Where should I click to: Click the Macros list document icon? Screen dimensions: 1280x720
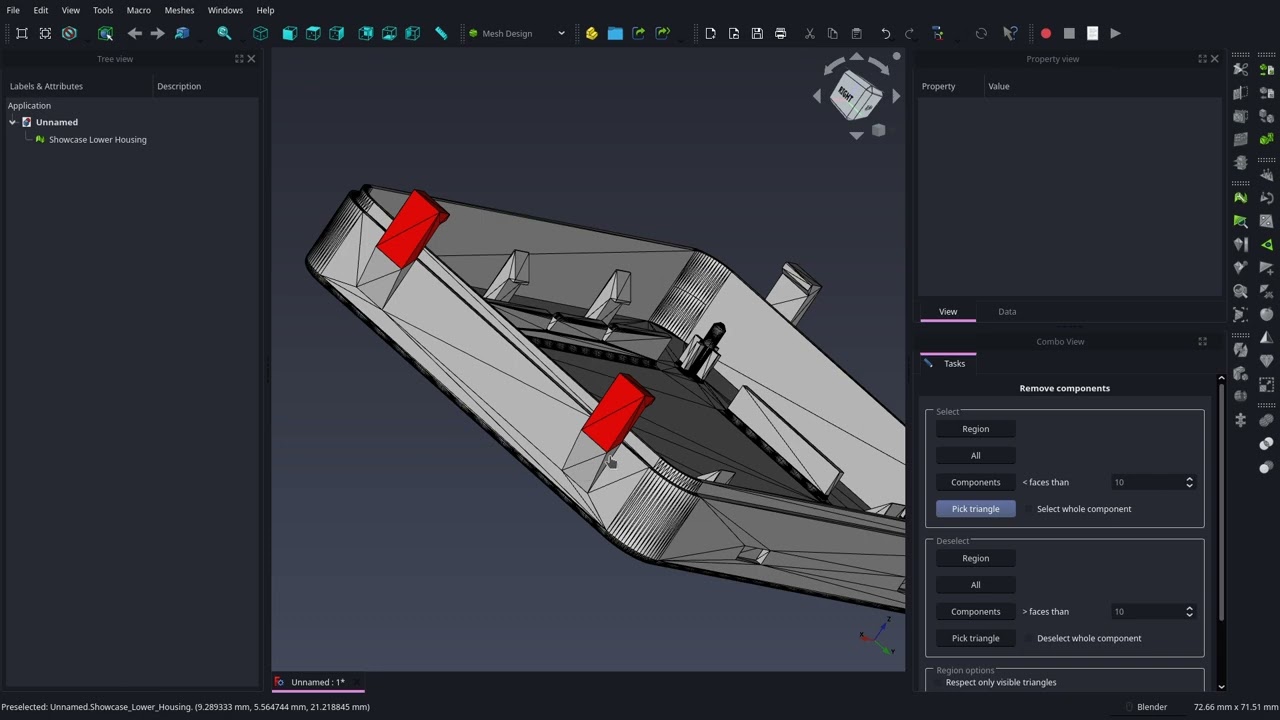(1092, 33)
